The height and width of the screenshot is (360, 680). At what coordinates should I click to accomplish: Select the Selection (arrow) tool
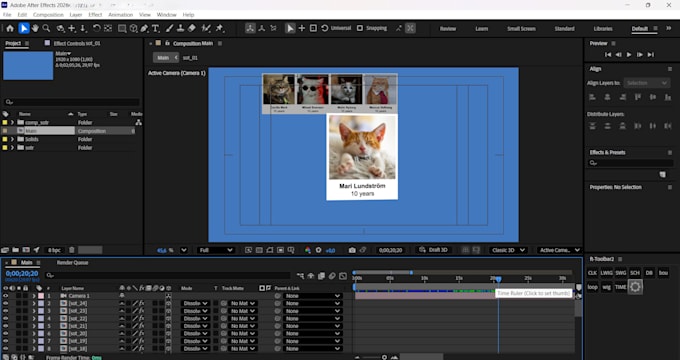24,29
